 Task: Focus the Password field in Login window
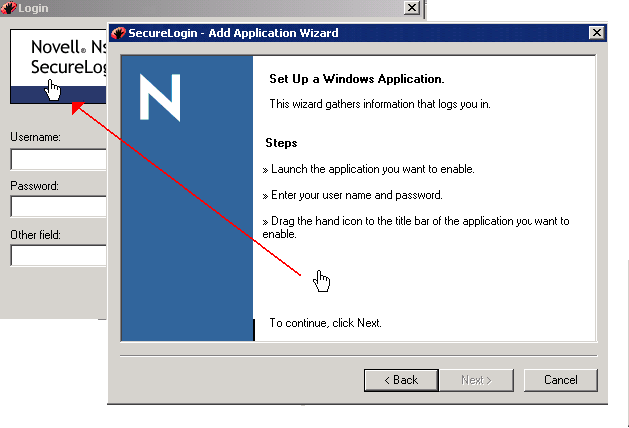[59, 207]
